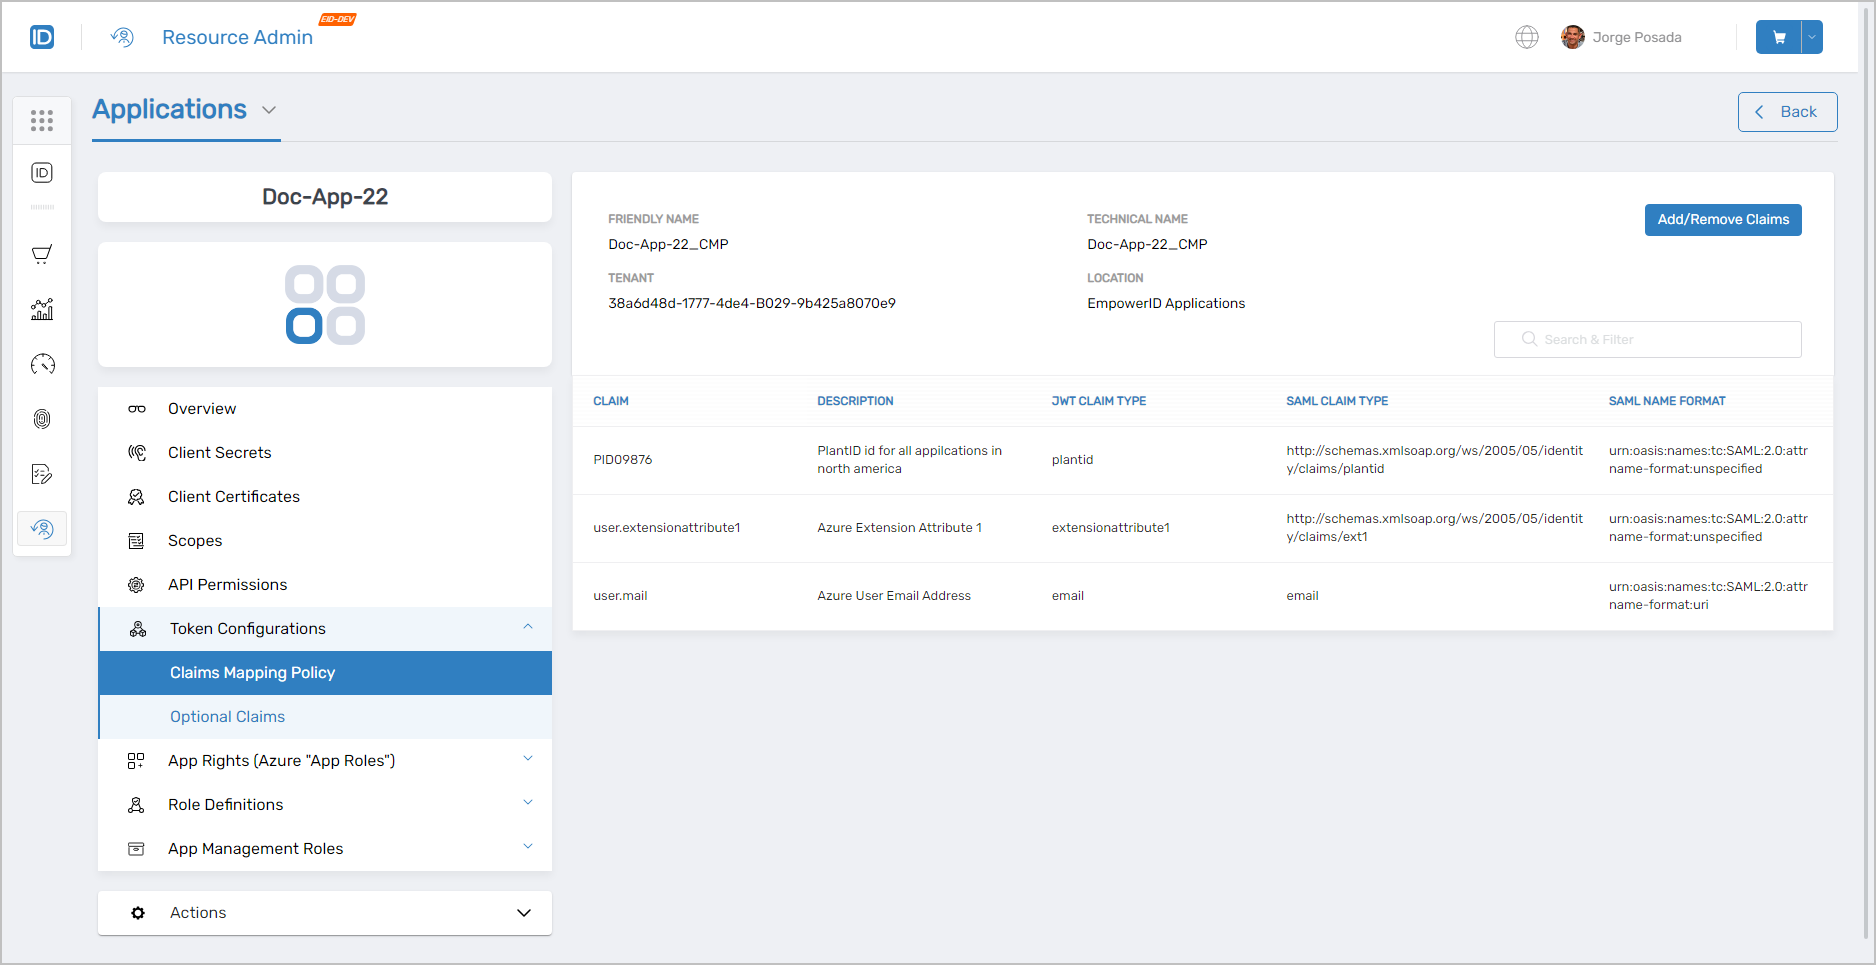The width and height of the screenshot is (1876, 965).
Task: Expand the Actions panel
Action: tap(523, 912)
